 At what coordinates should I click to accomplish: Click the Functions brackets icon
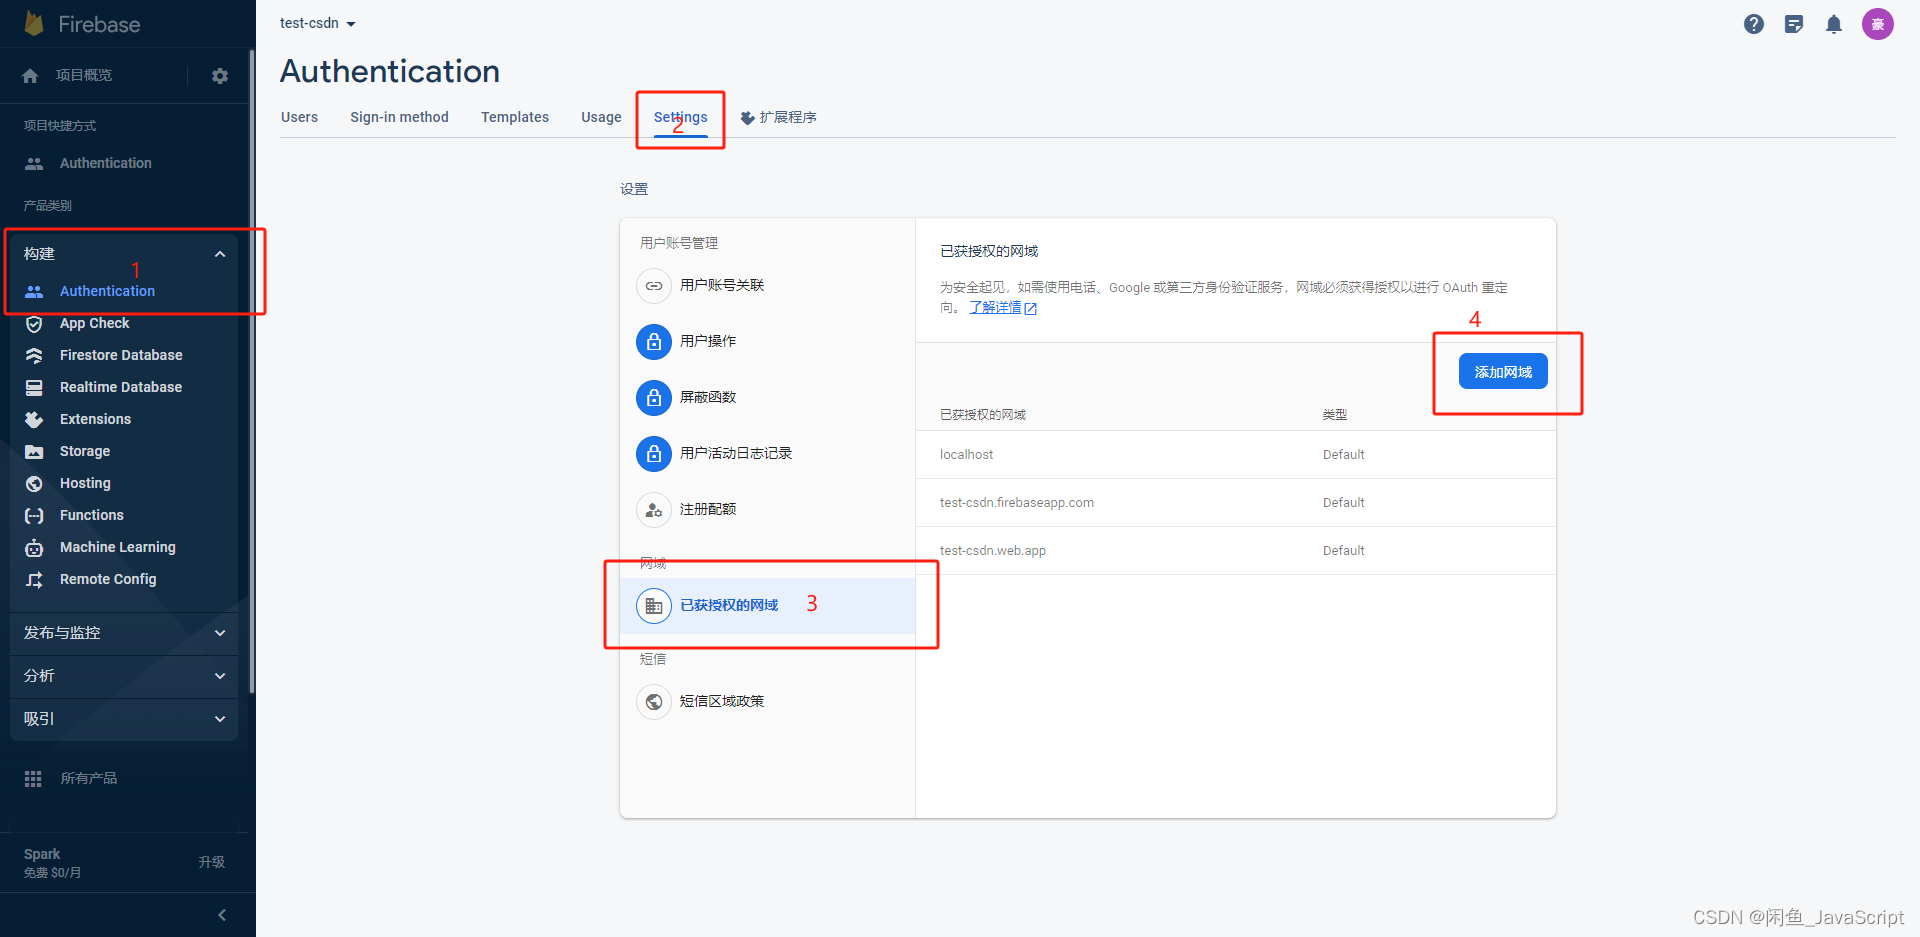tap(34, 516)
